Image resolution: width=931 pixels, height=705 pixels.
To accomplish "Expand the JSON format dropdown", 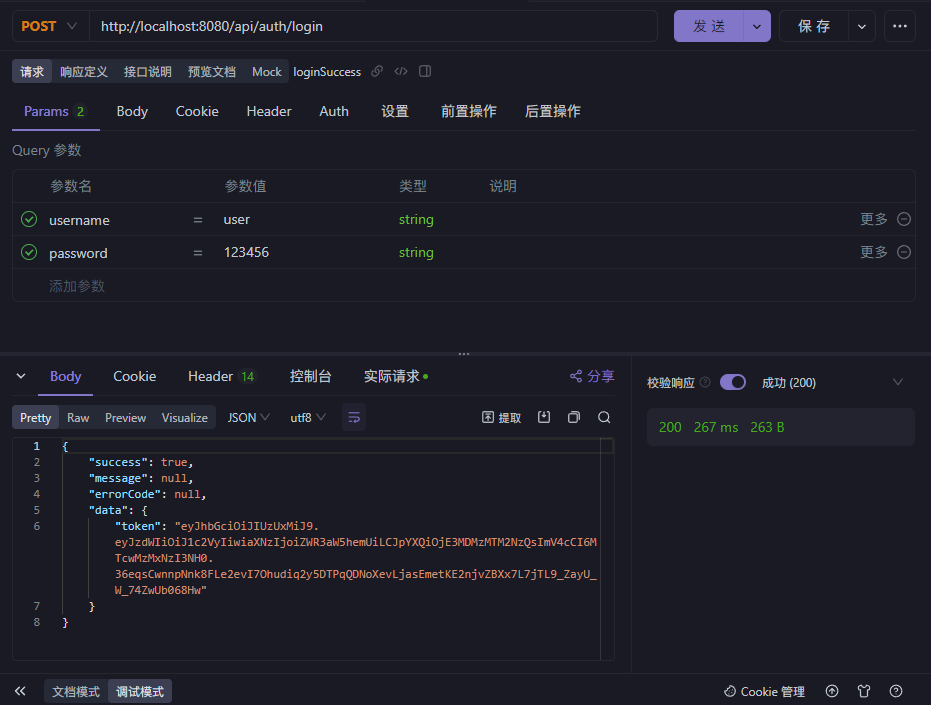I will click(249, 417).
